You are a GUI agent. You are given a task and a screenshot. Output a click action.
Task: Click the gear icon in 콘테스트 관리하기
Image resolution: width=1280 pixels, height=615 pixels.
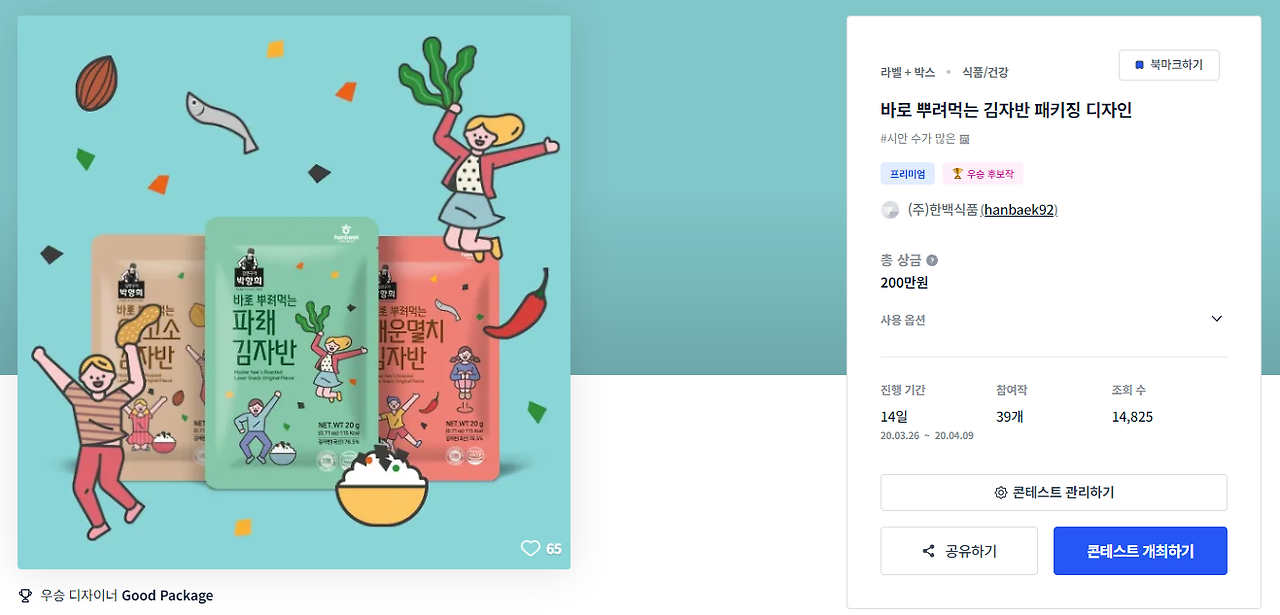[x=1000, y=493]
